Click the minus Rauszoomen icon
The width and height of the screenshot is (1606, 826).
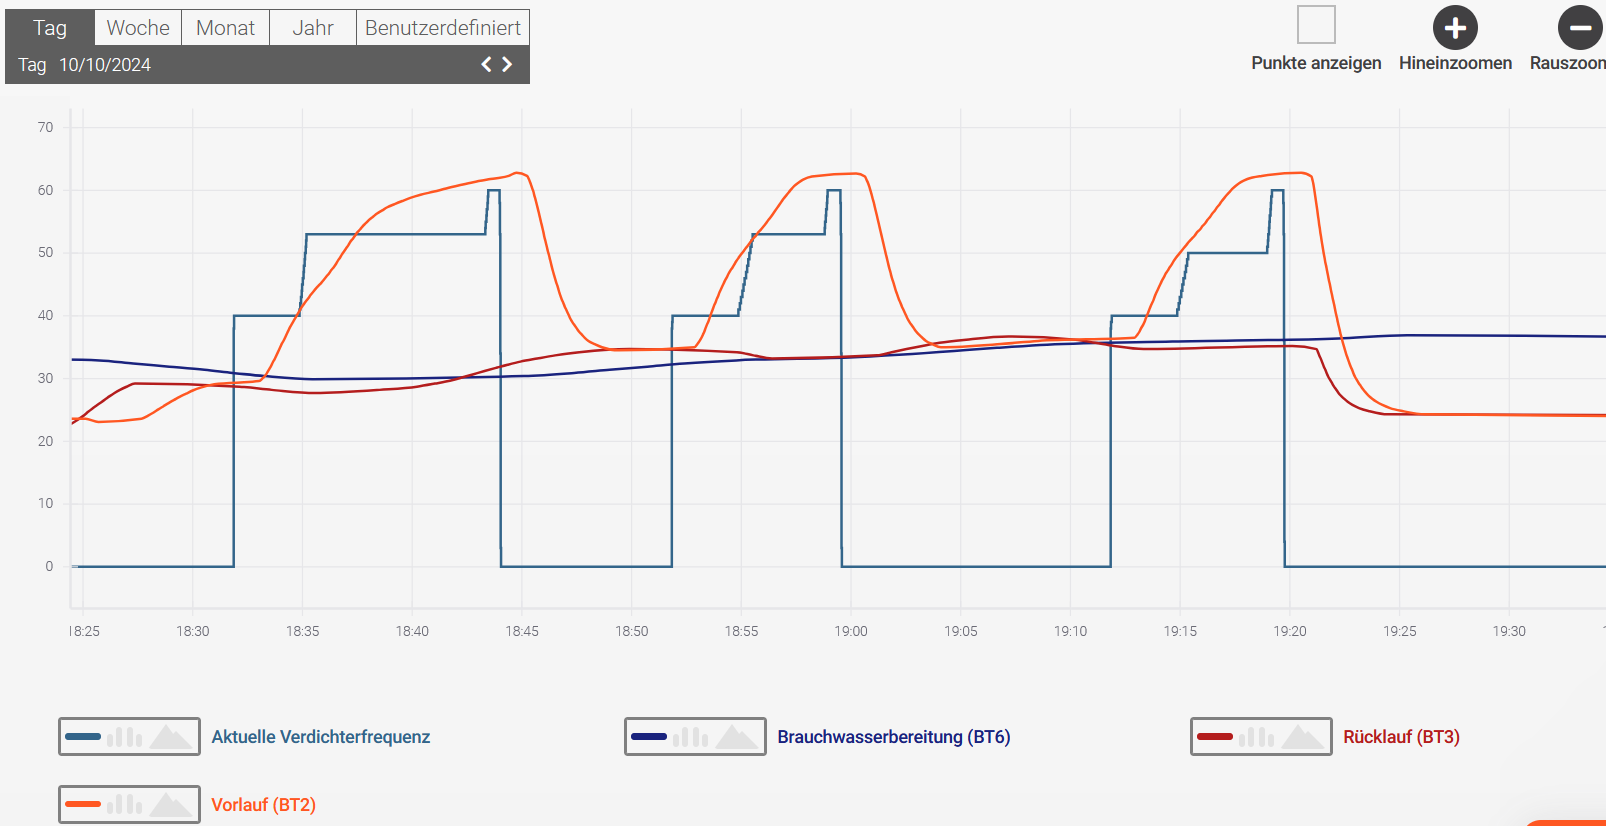(1580, 28)
